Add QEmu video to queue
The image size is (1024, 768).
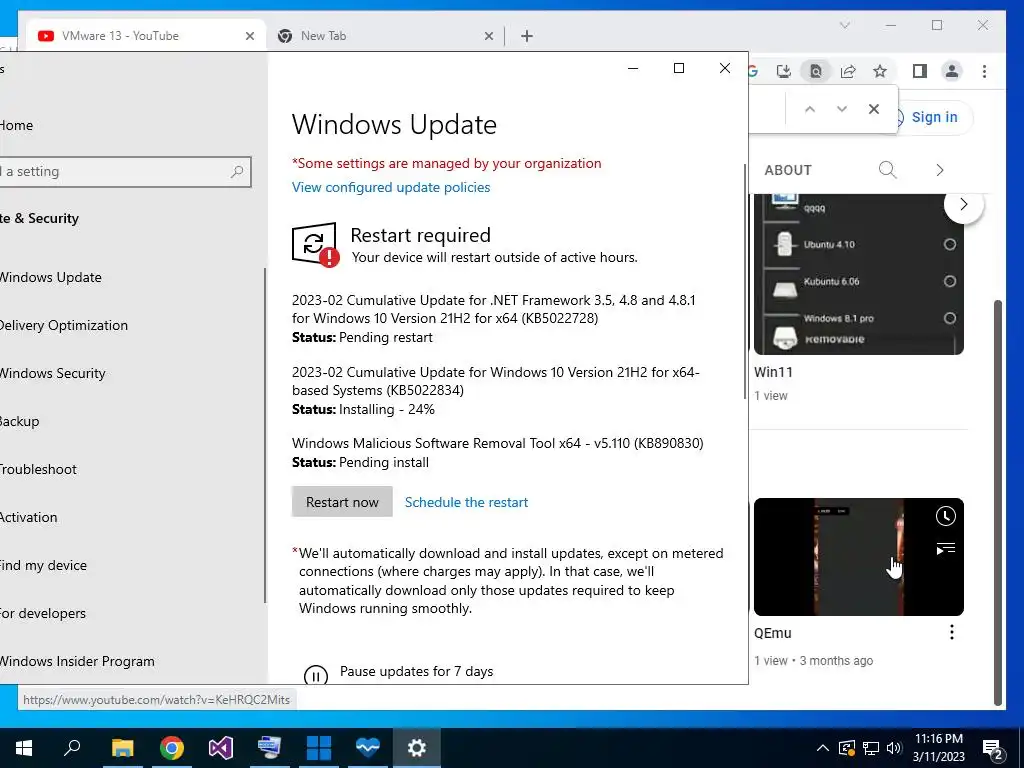pyautogui.click(x=945, y=549)
